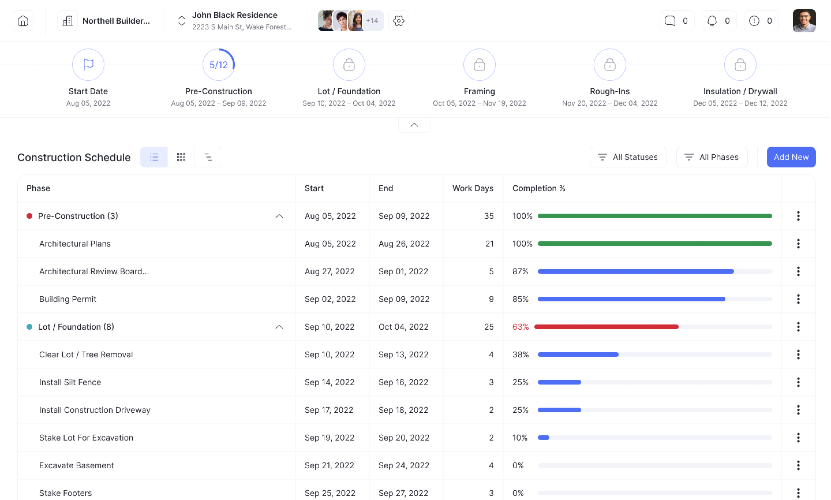Collapse the Pre-Construction phase group
Image resolution: width=831 pixels, height=500 pixels.
coord(279,216)
